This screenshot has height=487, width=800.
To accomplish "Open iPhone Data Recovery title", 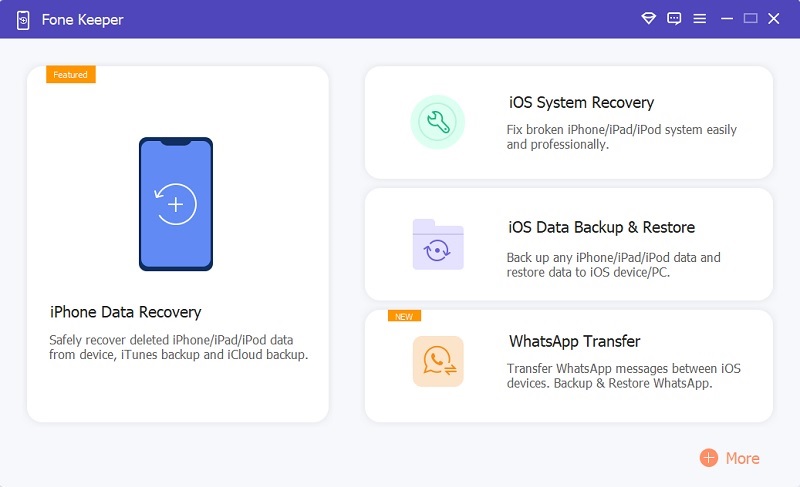I will coord(126,312).
